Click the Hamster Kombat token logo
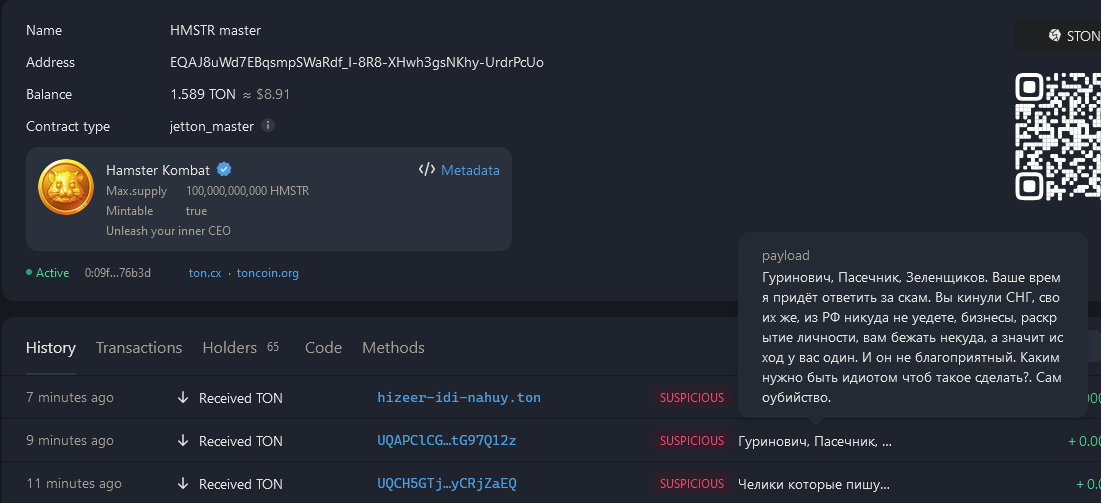 pyautogui.click(x=66, y=190)
